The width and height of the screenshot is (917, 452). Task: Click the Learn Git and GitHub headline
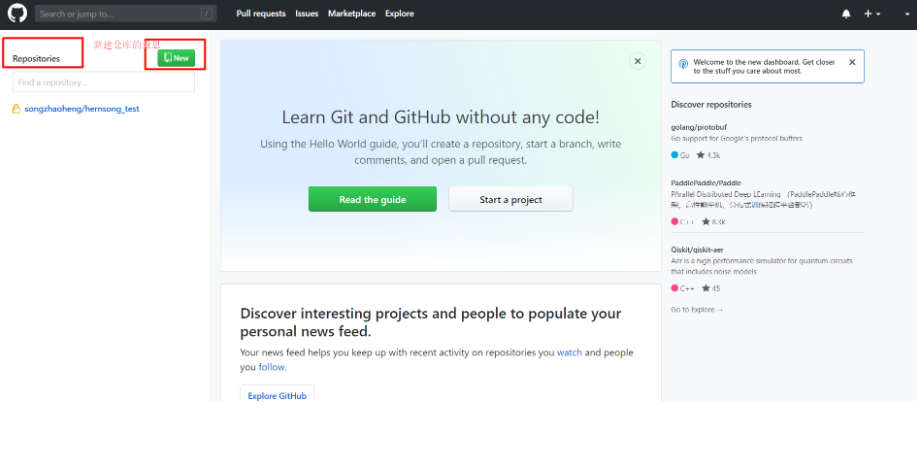point(440,117)
